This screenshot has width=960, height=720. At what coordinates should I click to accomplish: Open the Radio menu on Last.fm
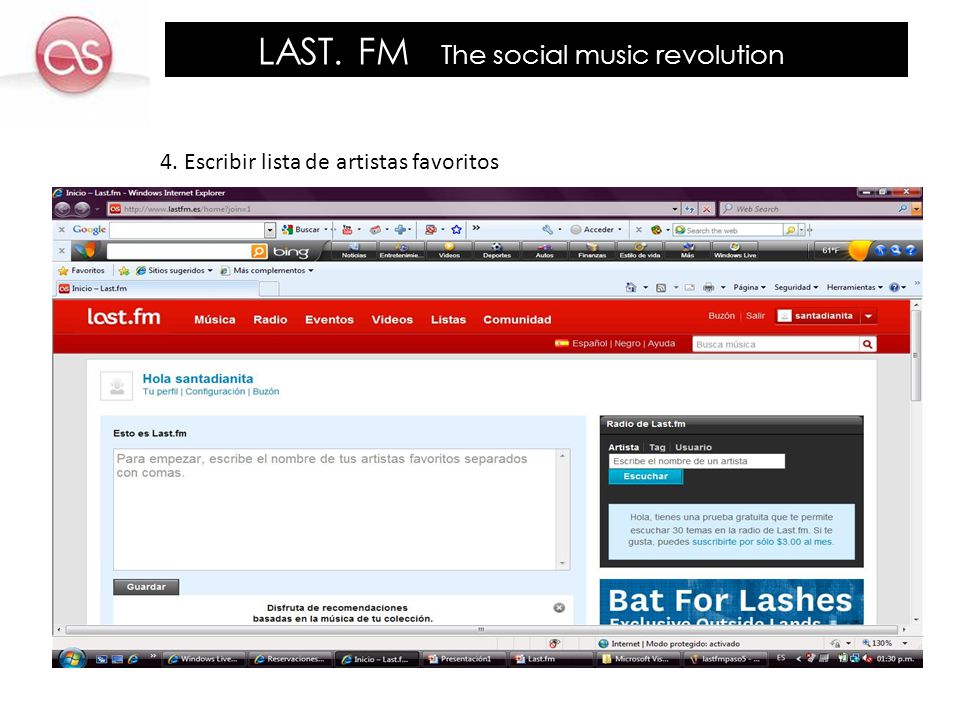tap(270, 320)
